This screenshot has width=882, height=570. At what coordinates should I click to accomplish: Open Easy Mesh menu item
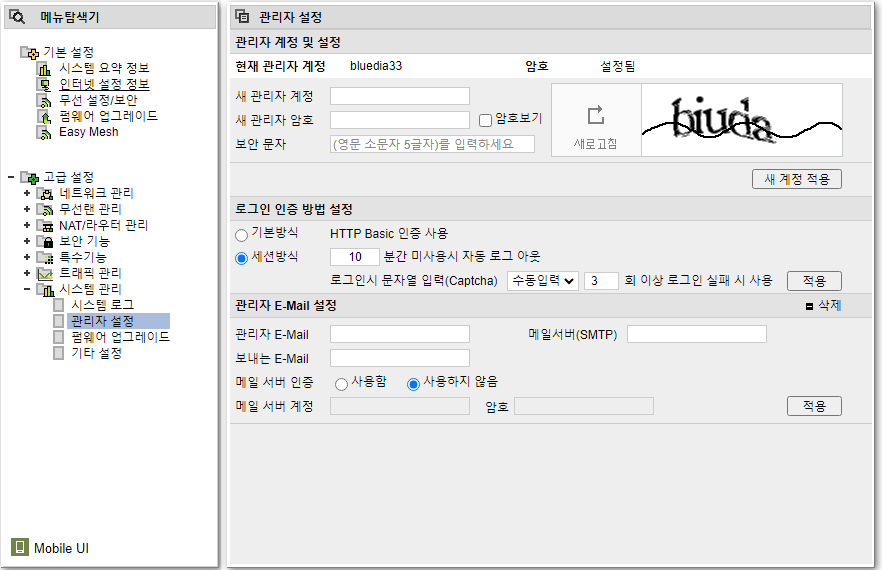(89, 132)
